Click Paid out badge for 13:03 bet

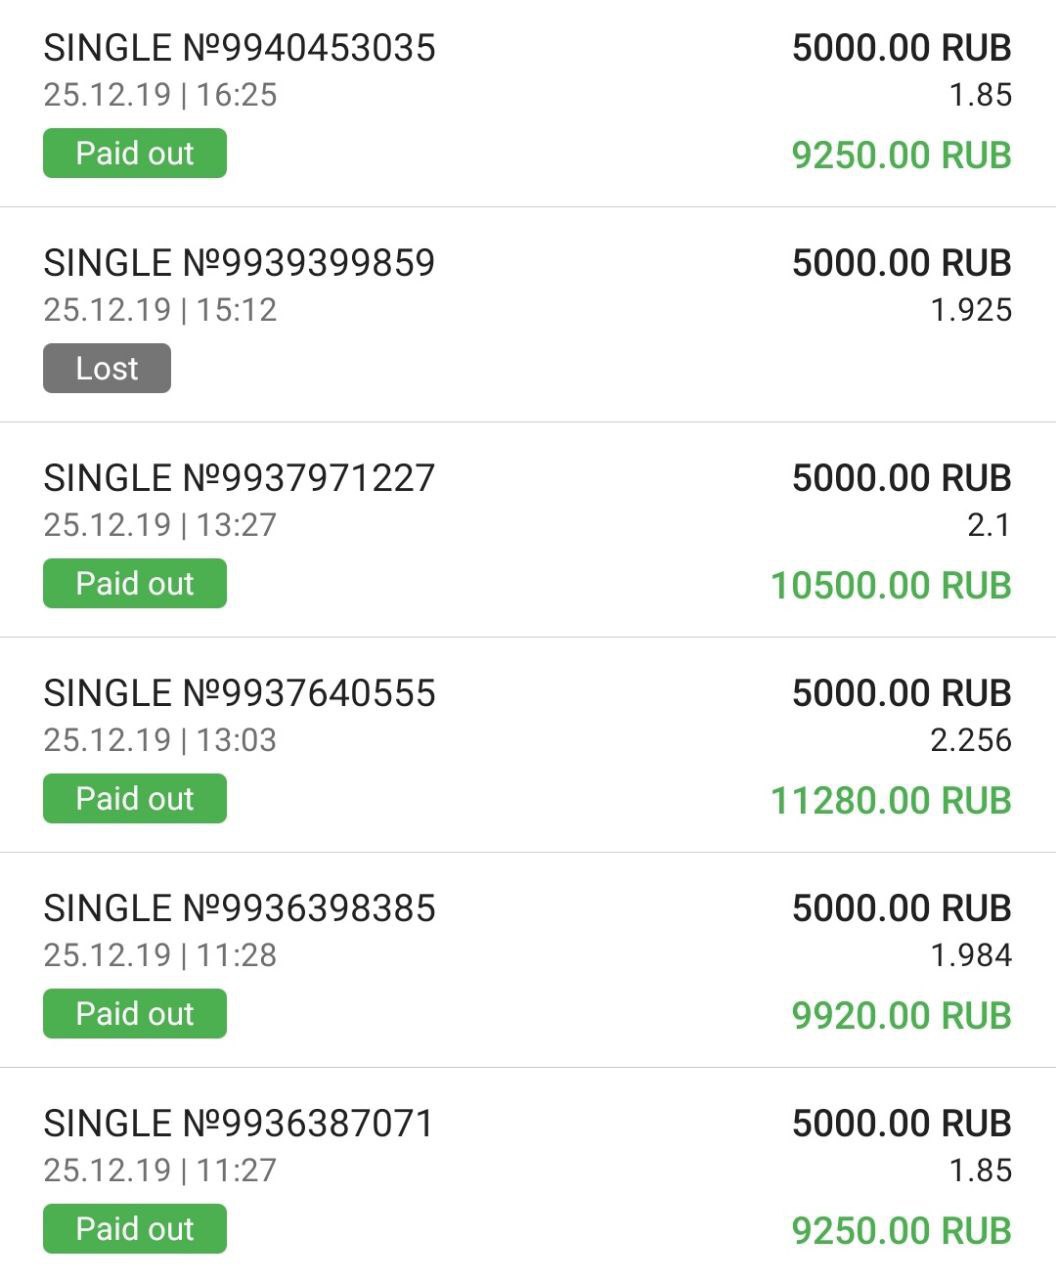point(135,798)
